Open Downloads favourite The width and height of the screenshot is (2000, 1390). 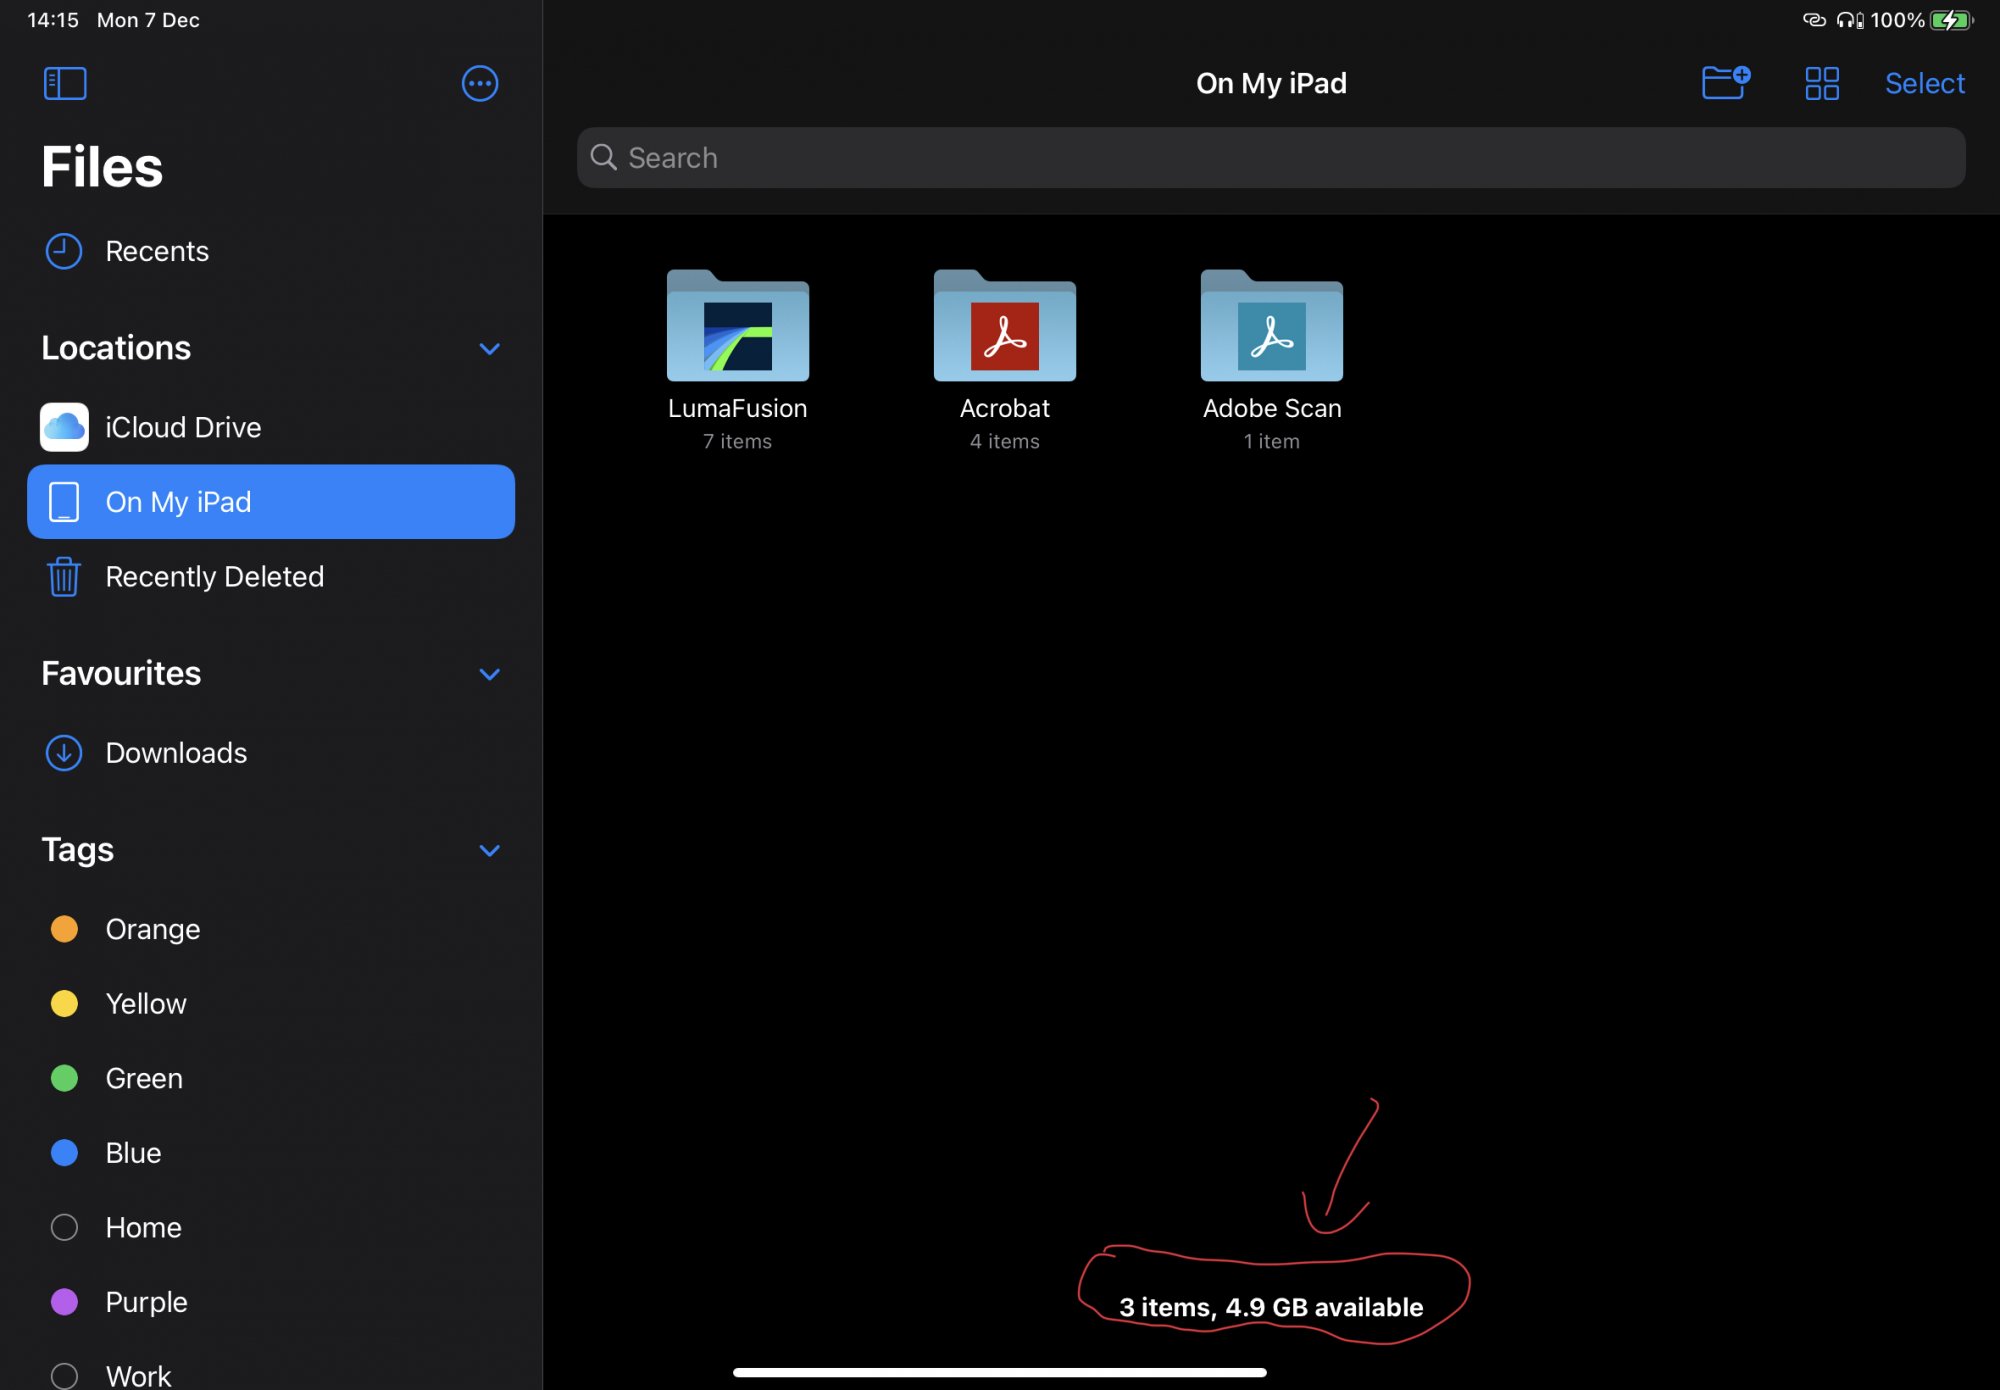[x=176, y=752]
